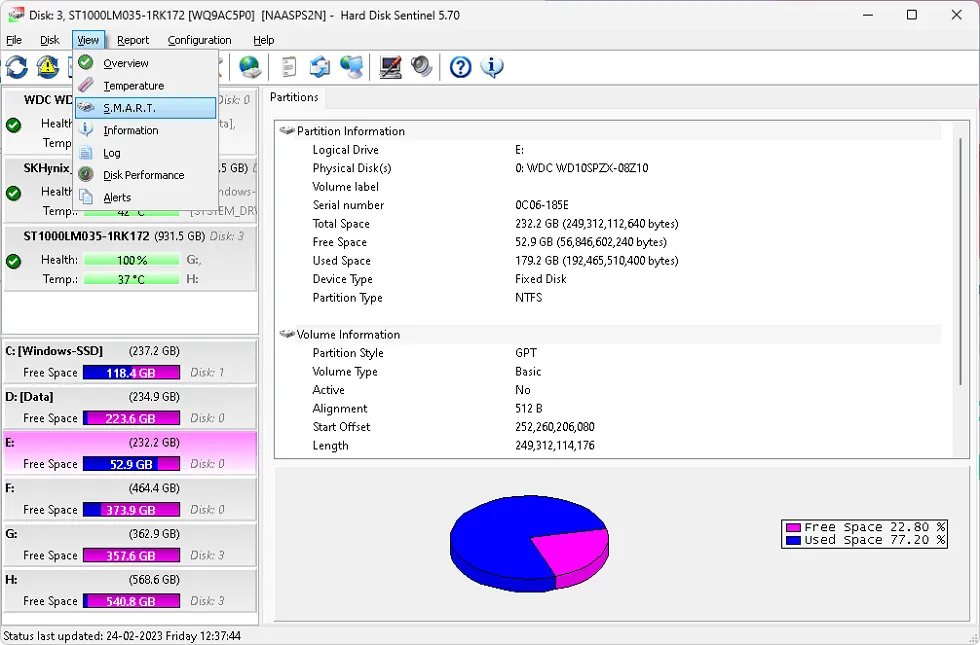Collapse the Volume Information section

[x=287, y=335]
